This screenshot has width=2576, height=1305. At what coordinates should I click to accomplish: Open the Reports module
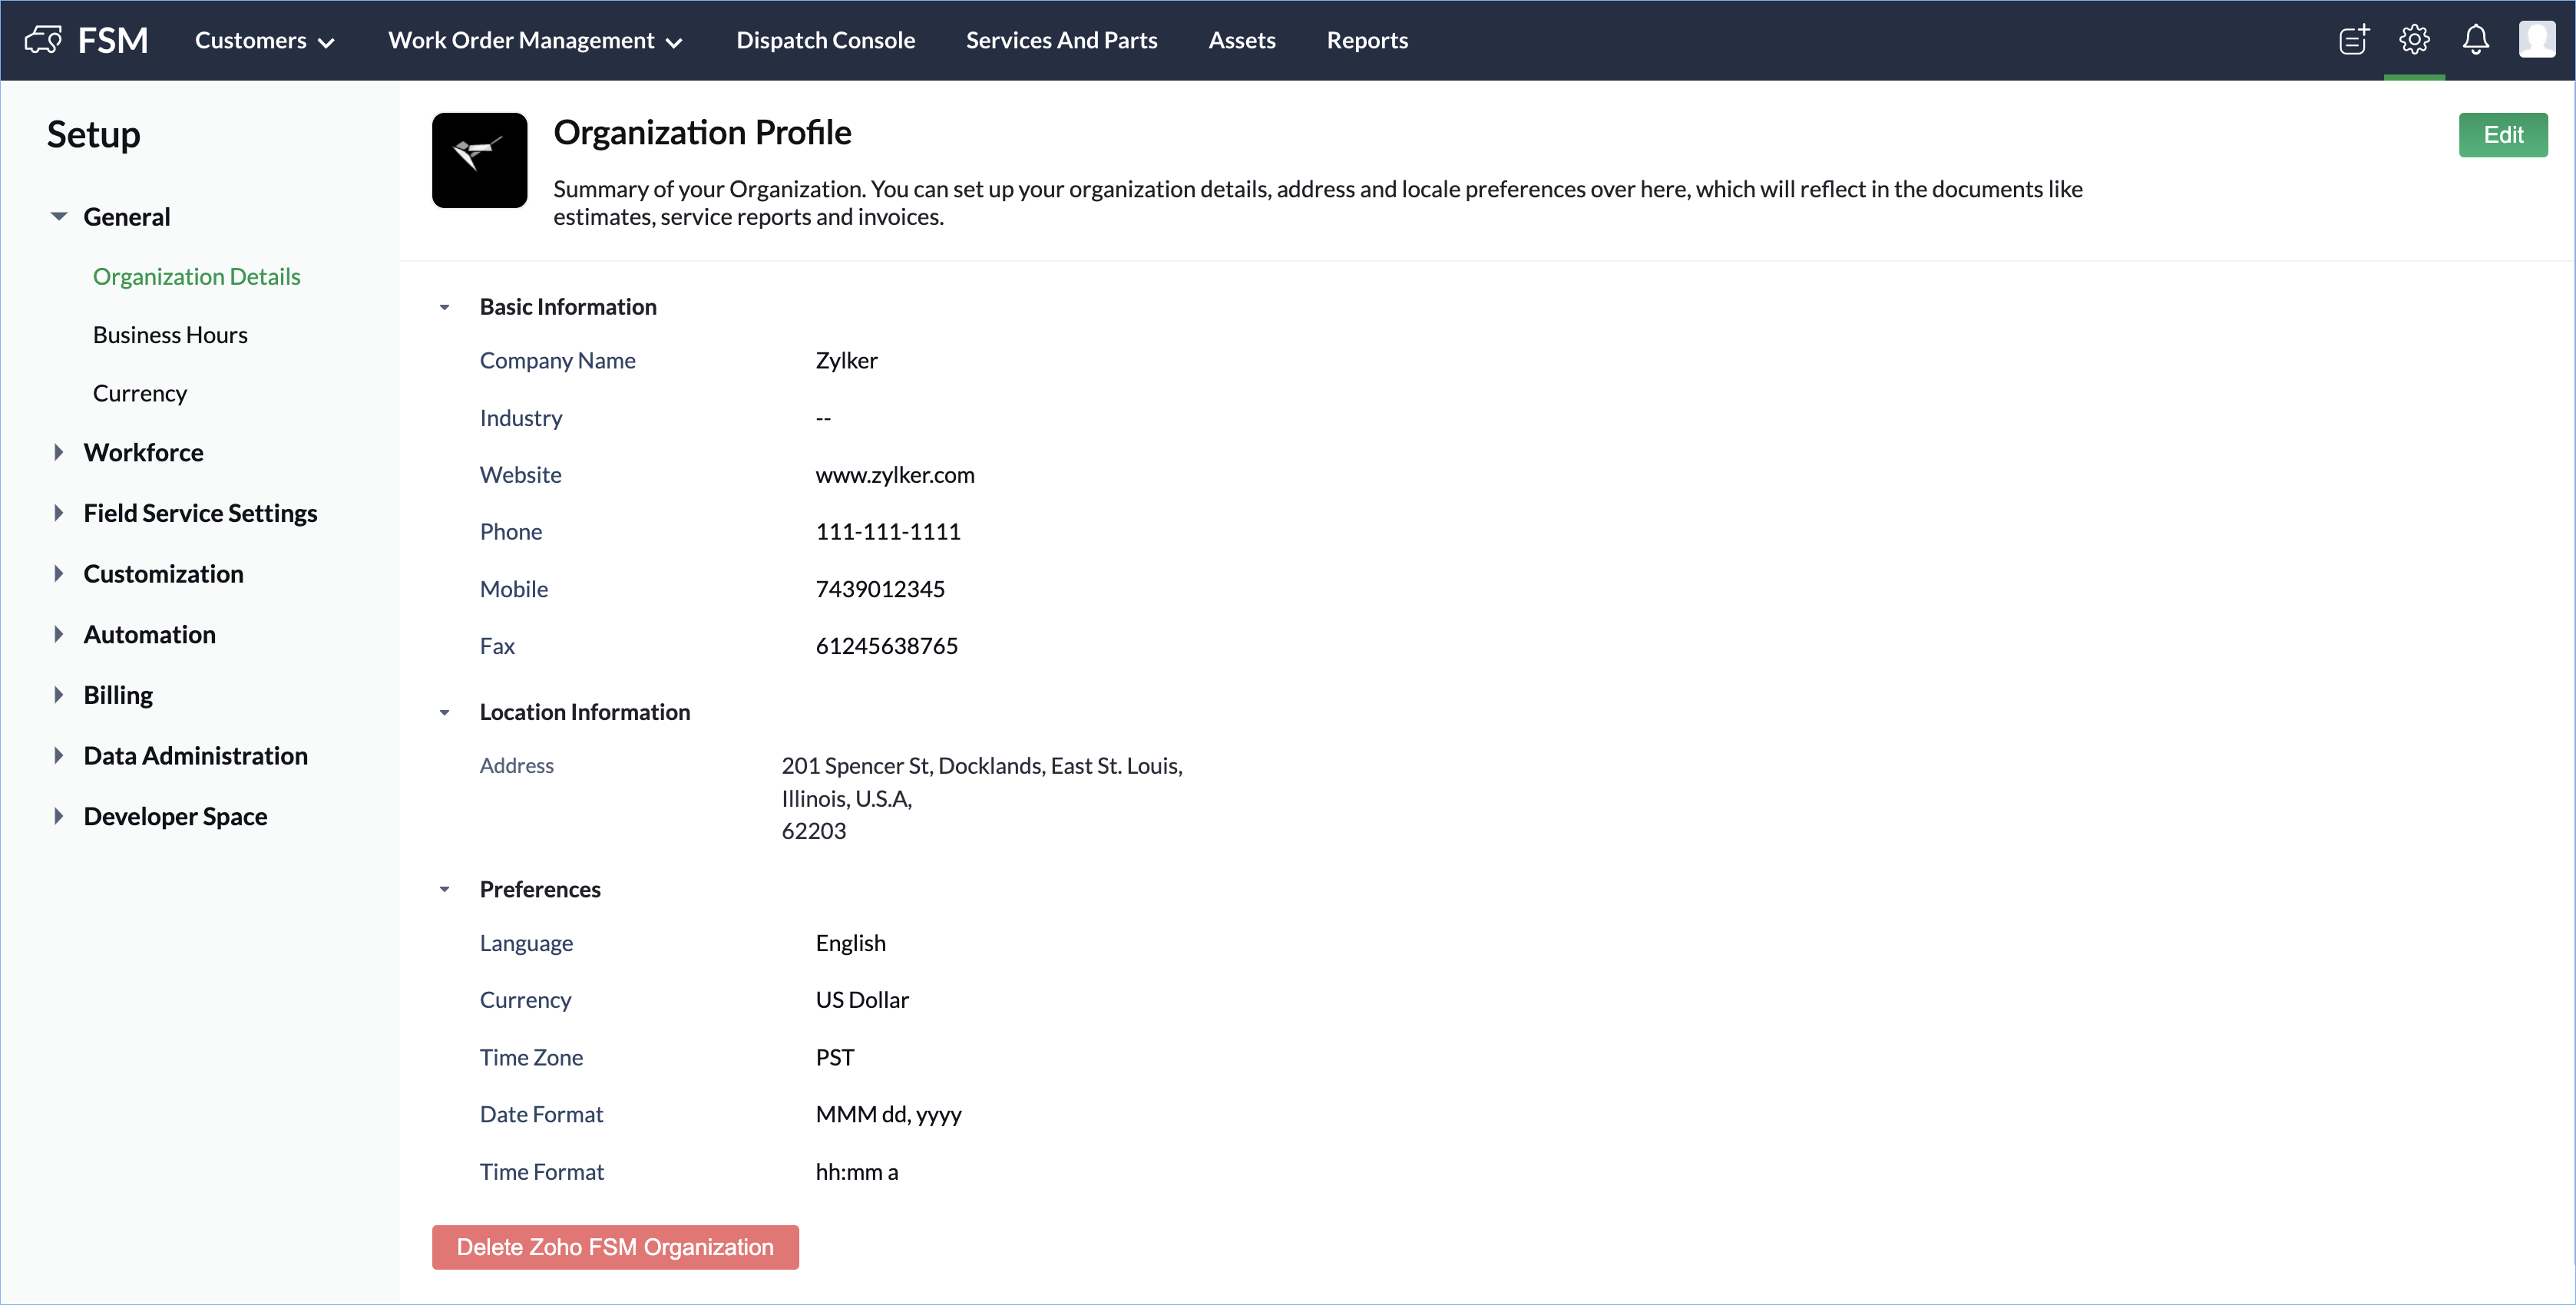tap(1367, 40)
